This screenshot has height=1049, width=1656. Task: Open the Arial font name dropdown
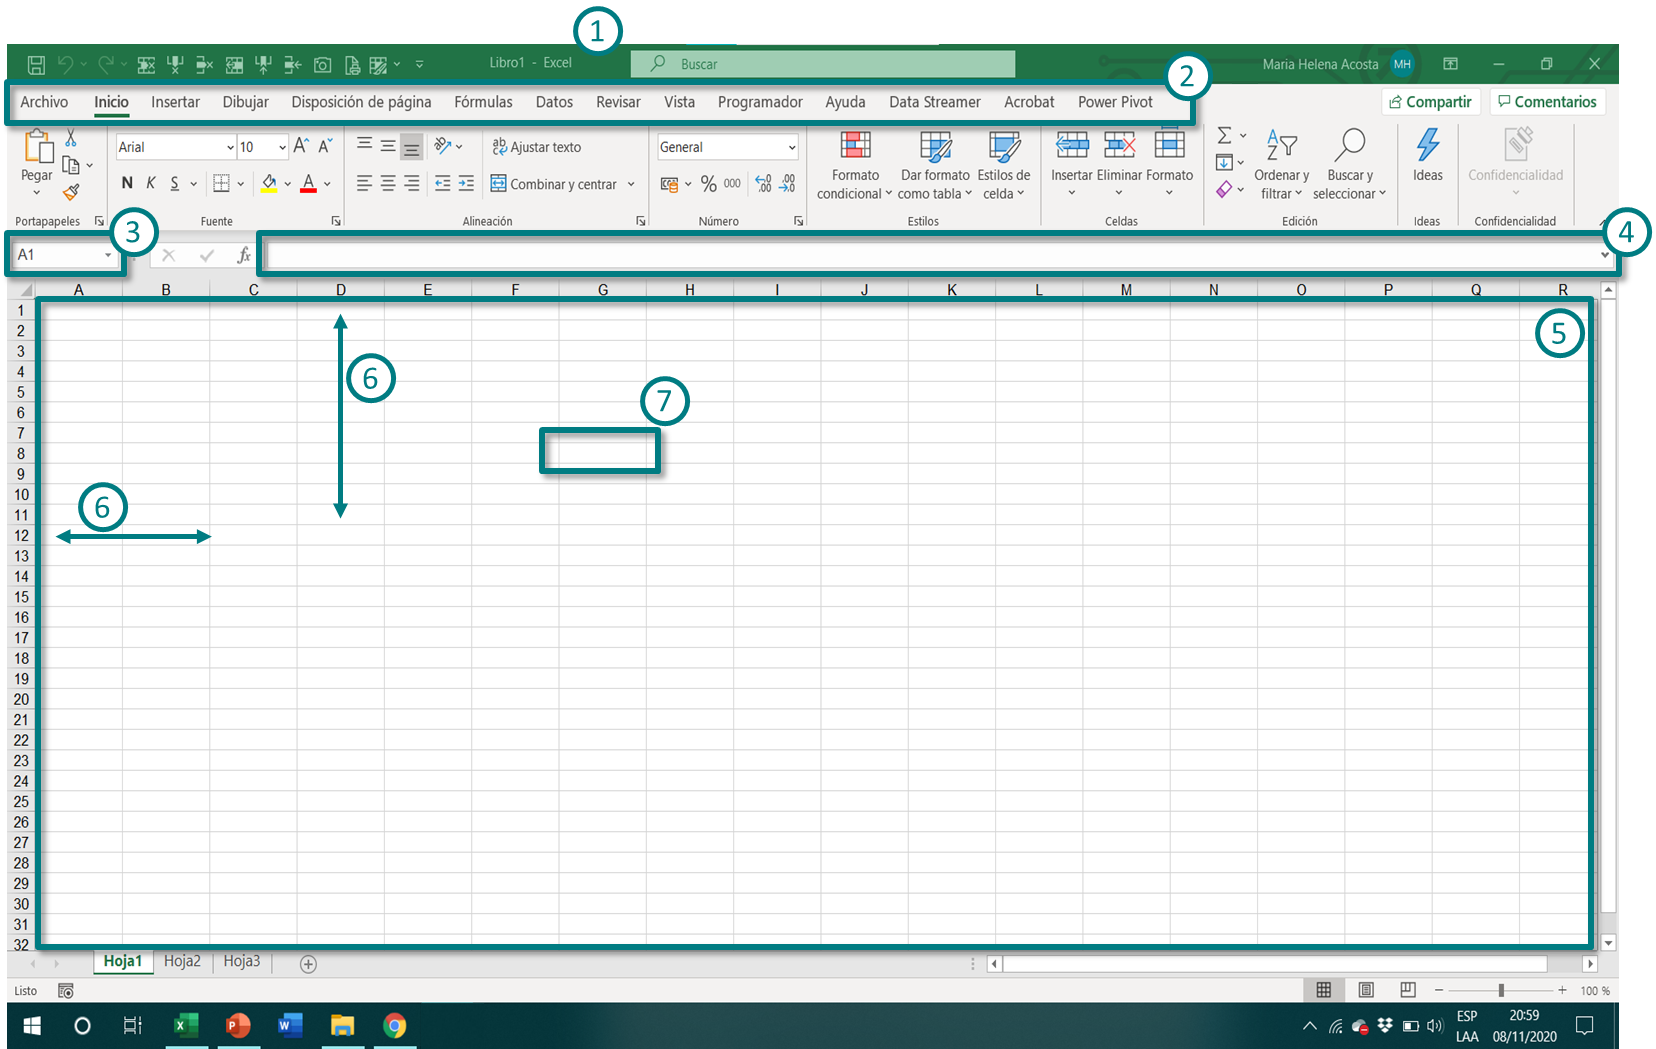230,147
